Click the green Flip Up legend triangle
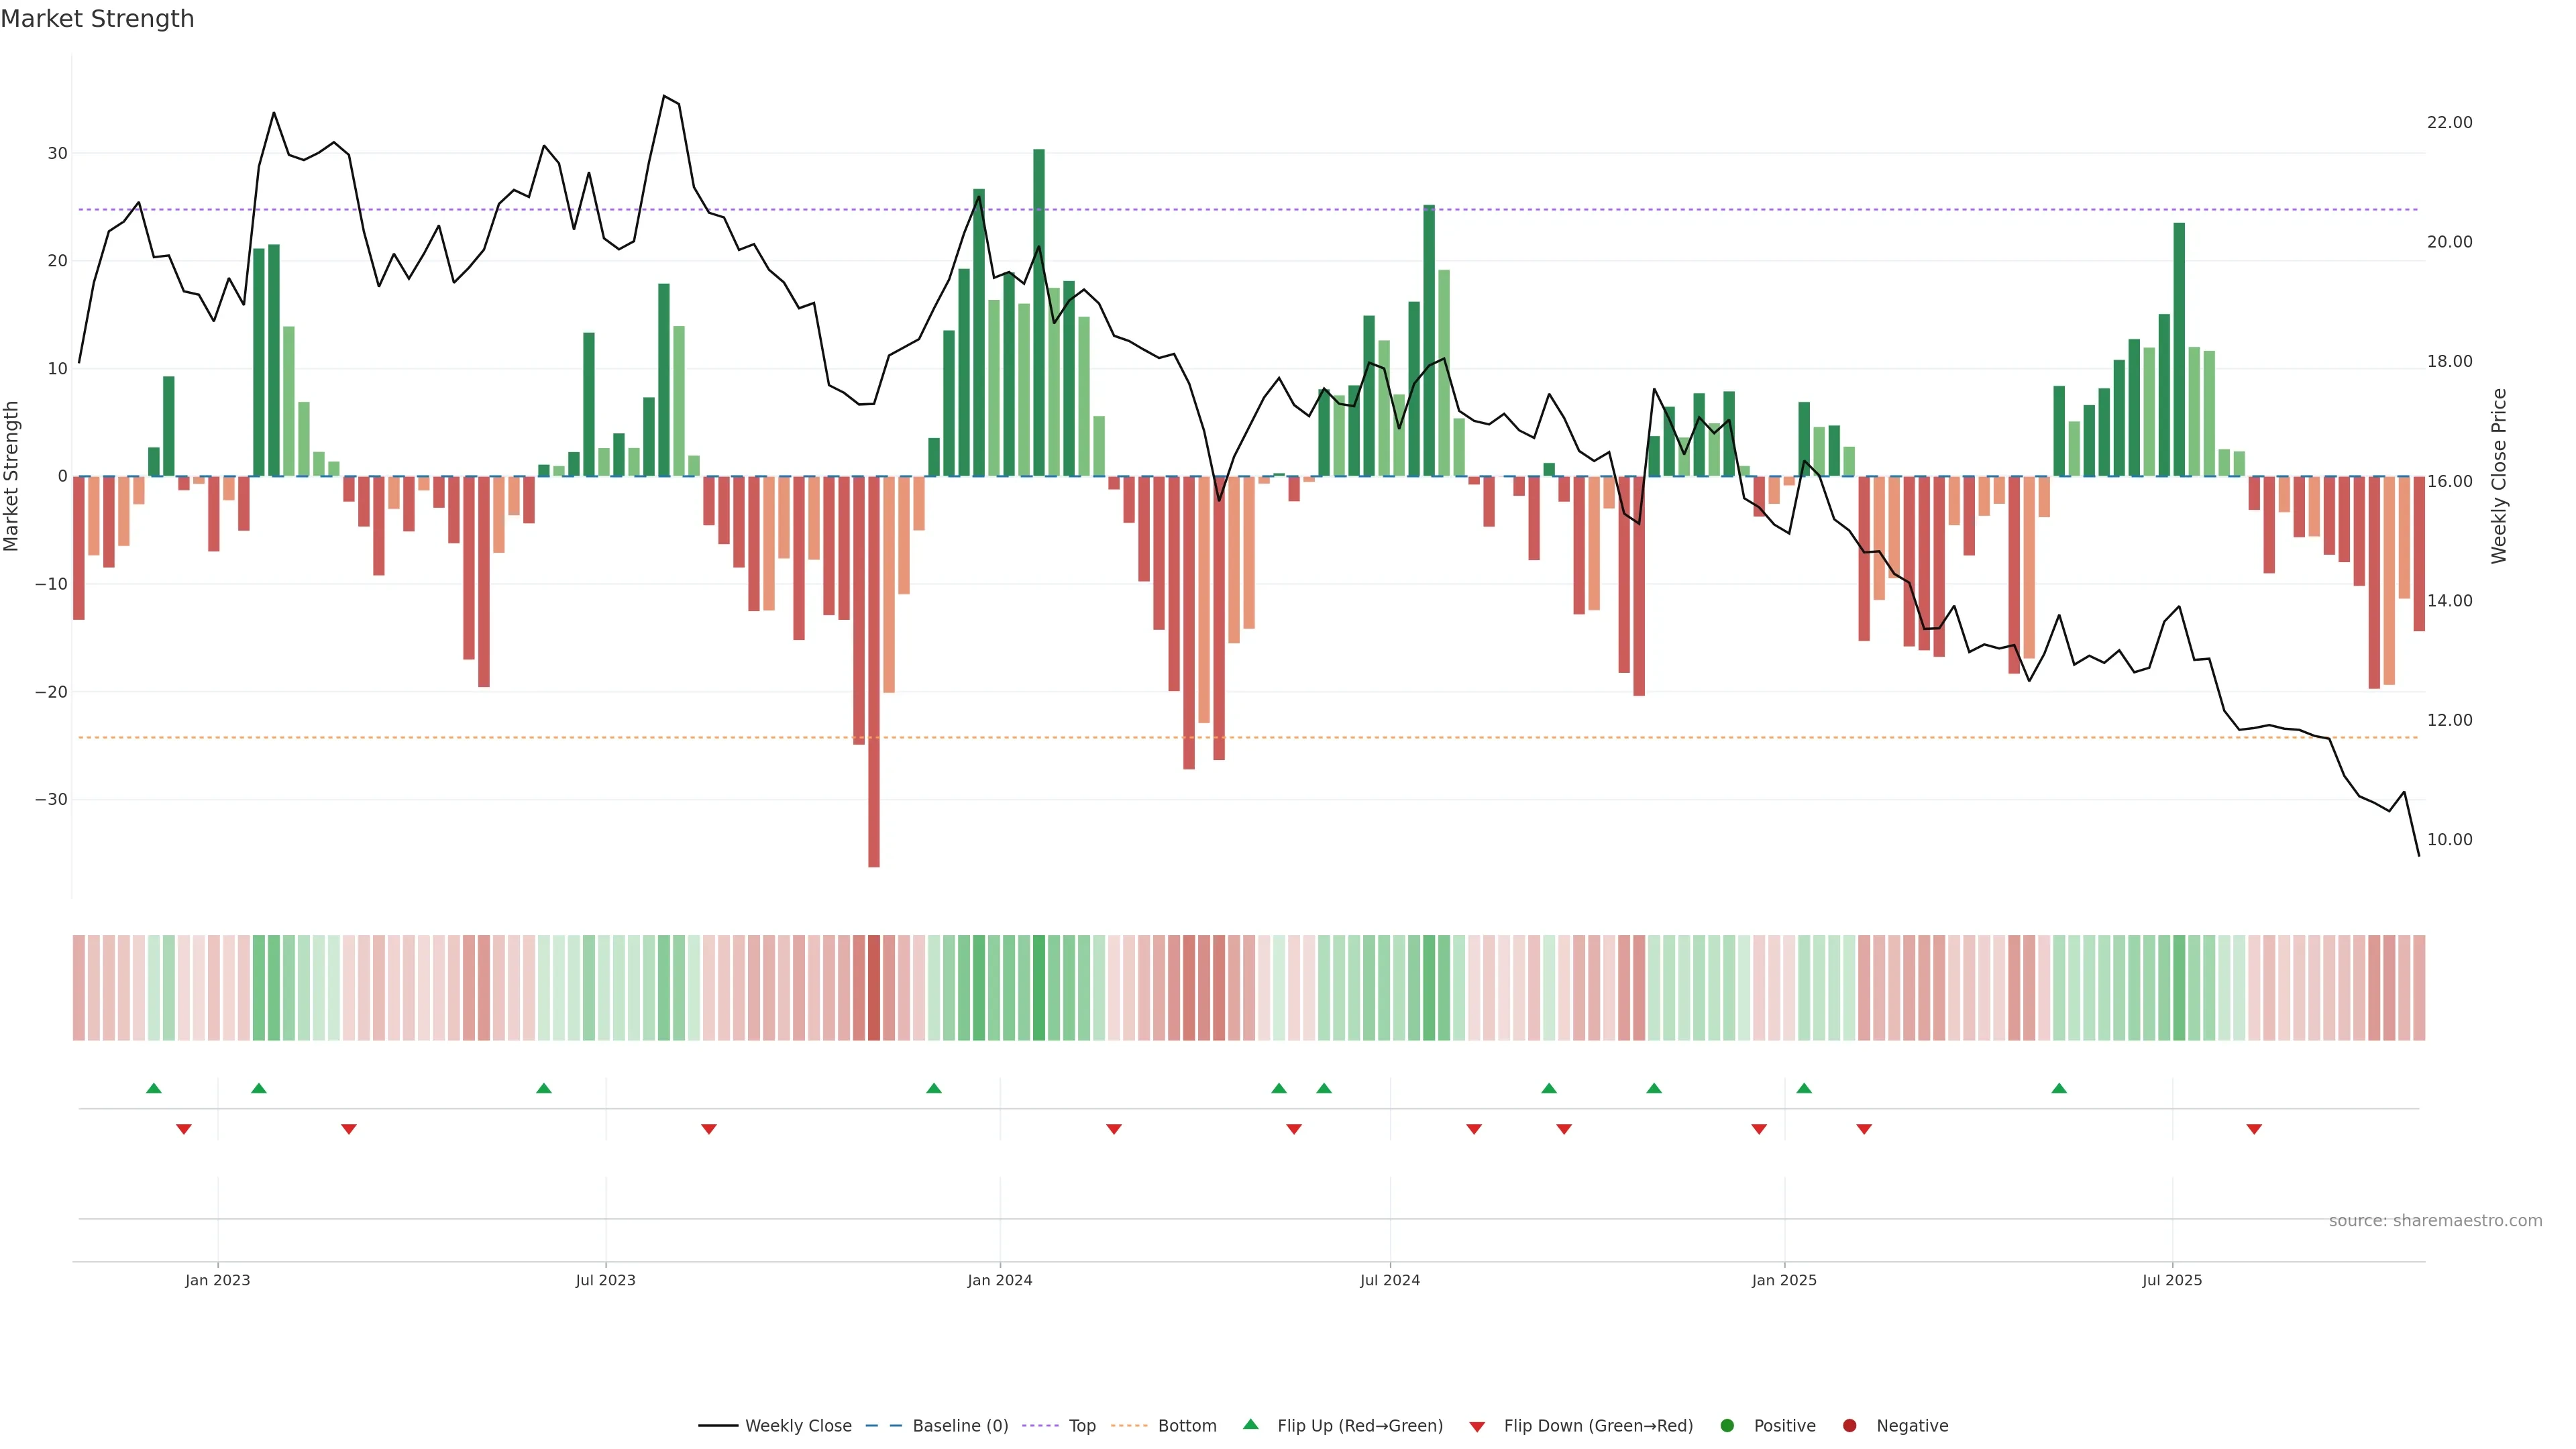The image size is (2576, 1449). coord(1250,1424)
